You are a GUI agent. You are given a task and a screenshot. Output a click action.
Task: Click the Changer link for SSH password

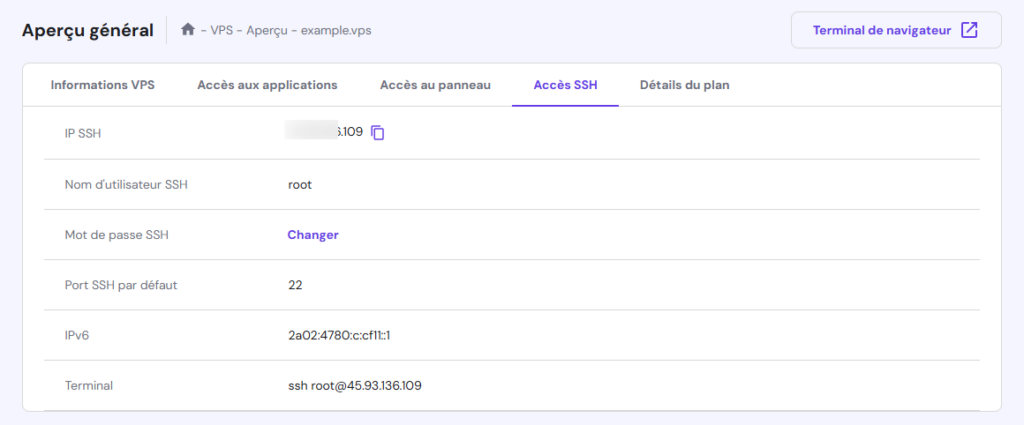313,235
